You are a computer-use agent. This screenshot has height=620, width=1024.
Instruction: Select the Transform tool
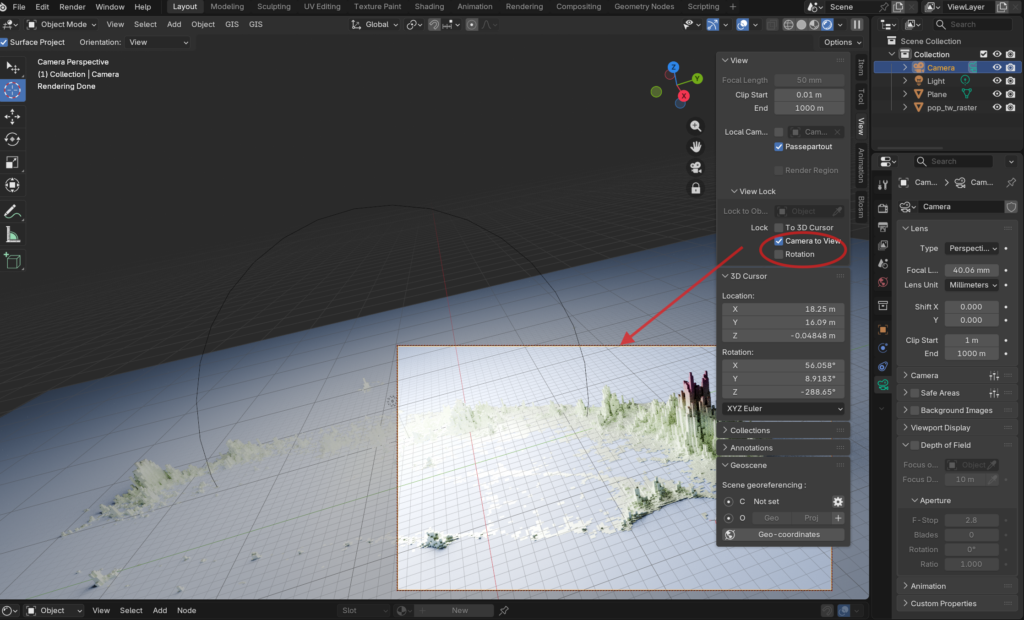click(x=12, y=185)
